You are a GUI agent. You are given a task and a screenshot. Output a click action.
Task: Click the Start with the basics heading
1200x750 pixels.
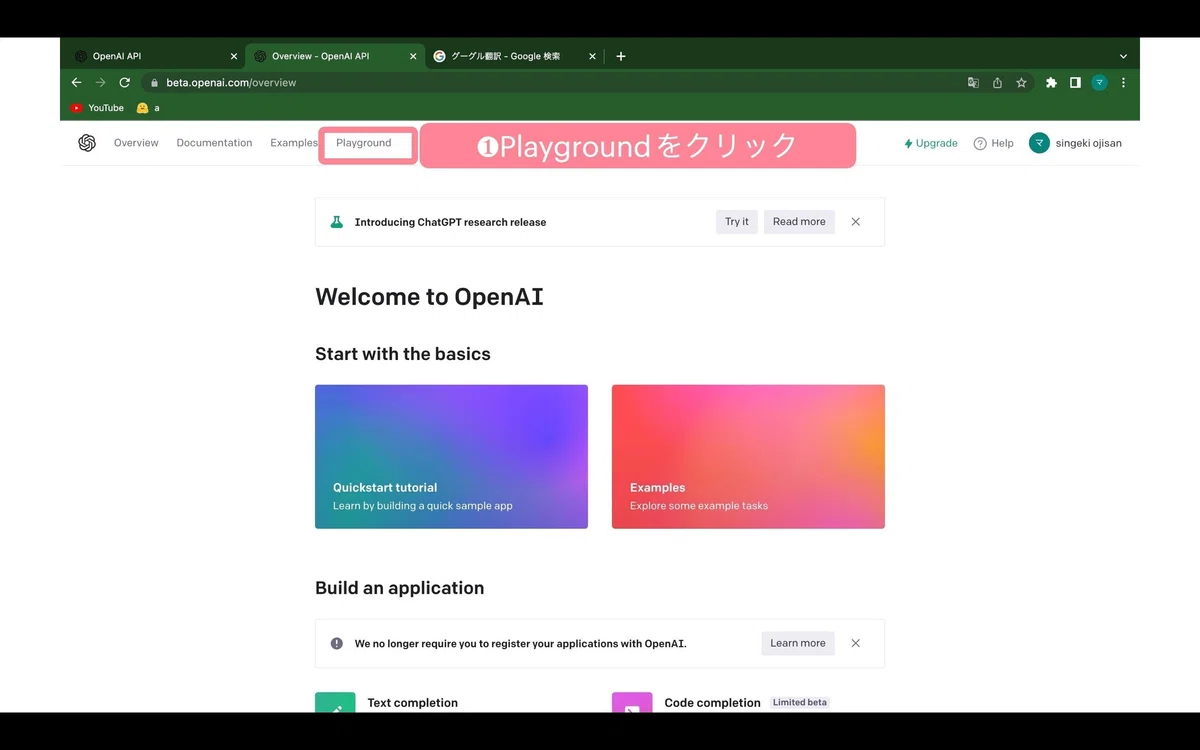pyautogui.click(x=403, y=354)
